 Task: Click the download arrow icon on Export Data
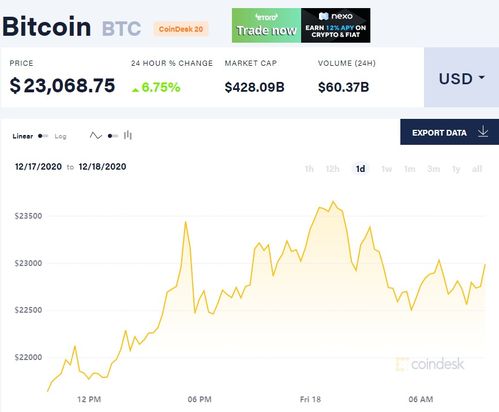(483, 132)
